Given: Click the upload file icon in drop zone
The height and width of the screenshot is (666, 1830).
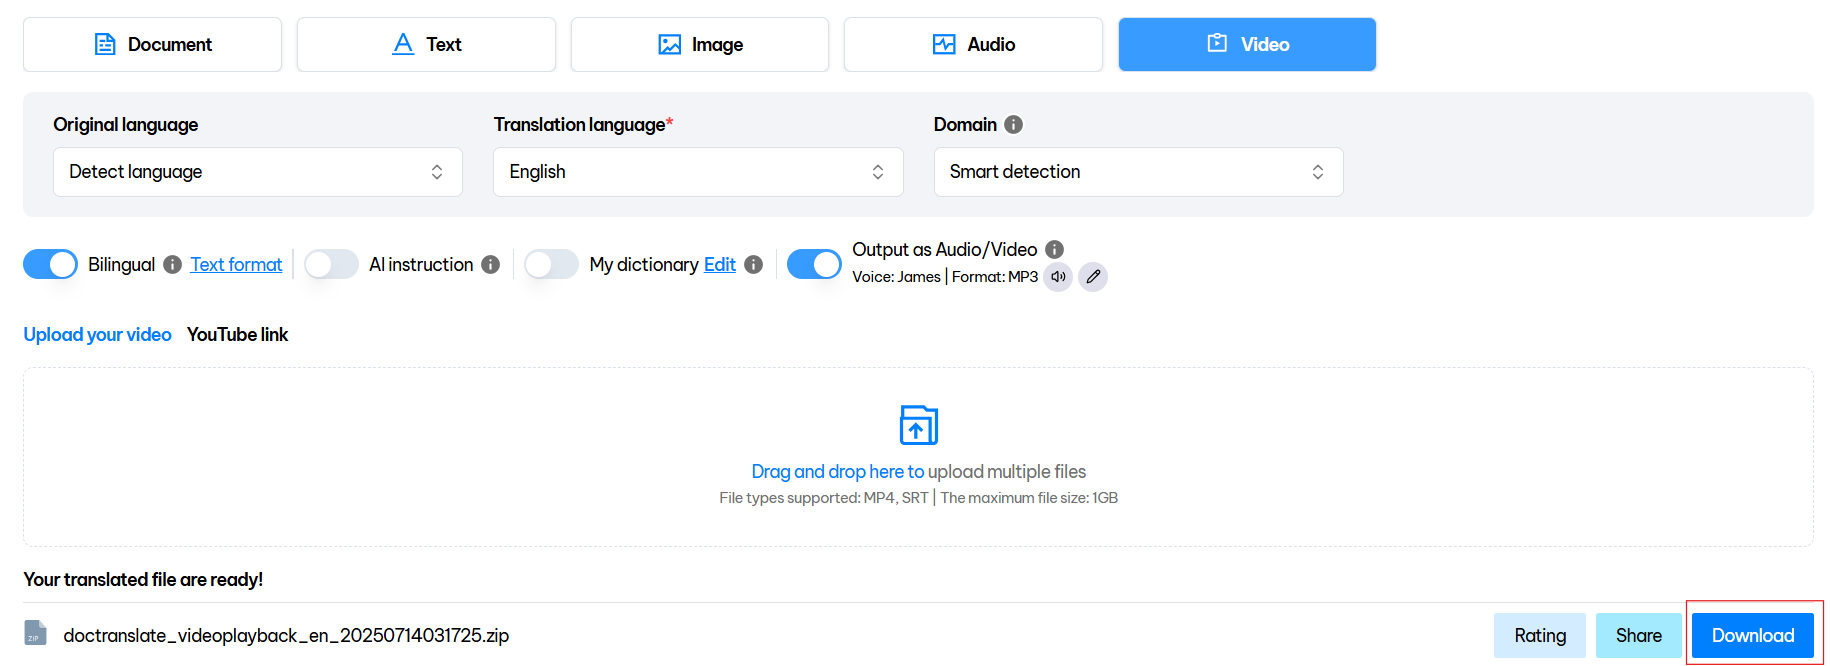Looking at the screenshot, I should tap(918, 425).
